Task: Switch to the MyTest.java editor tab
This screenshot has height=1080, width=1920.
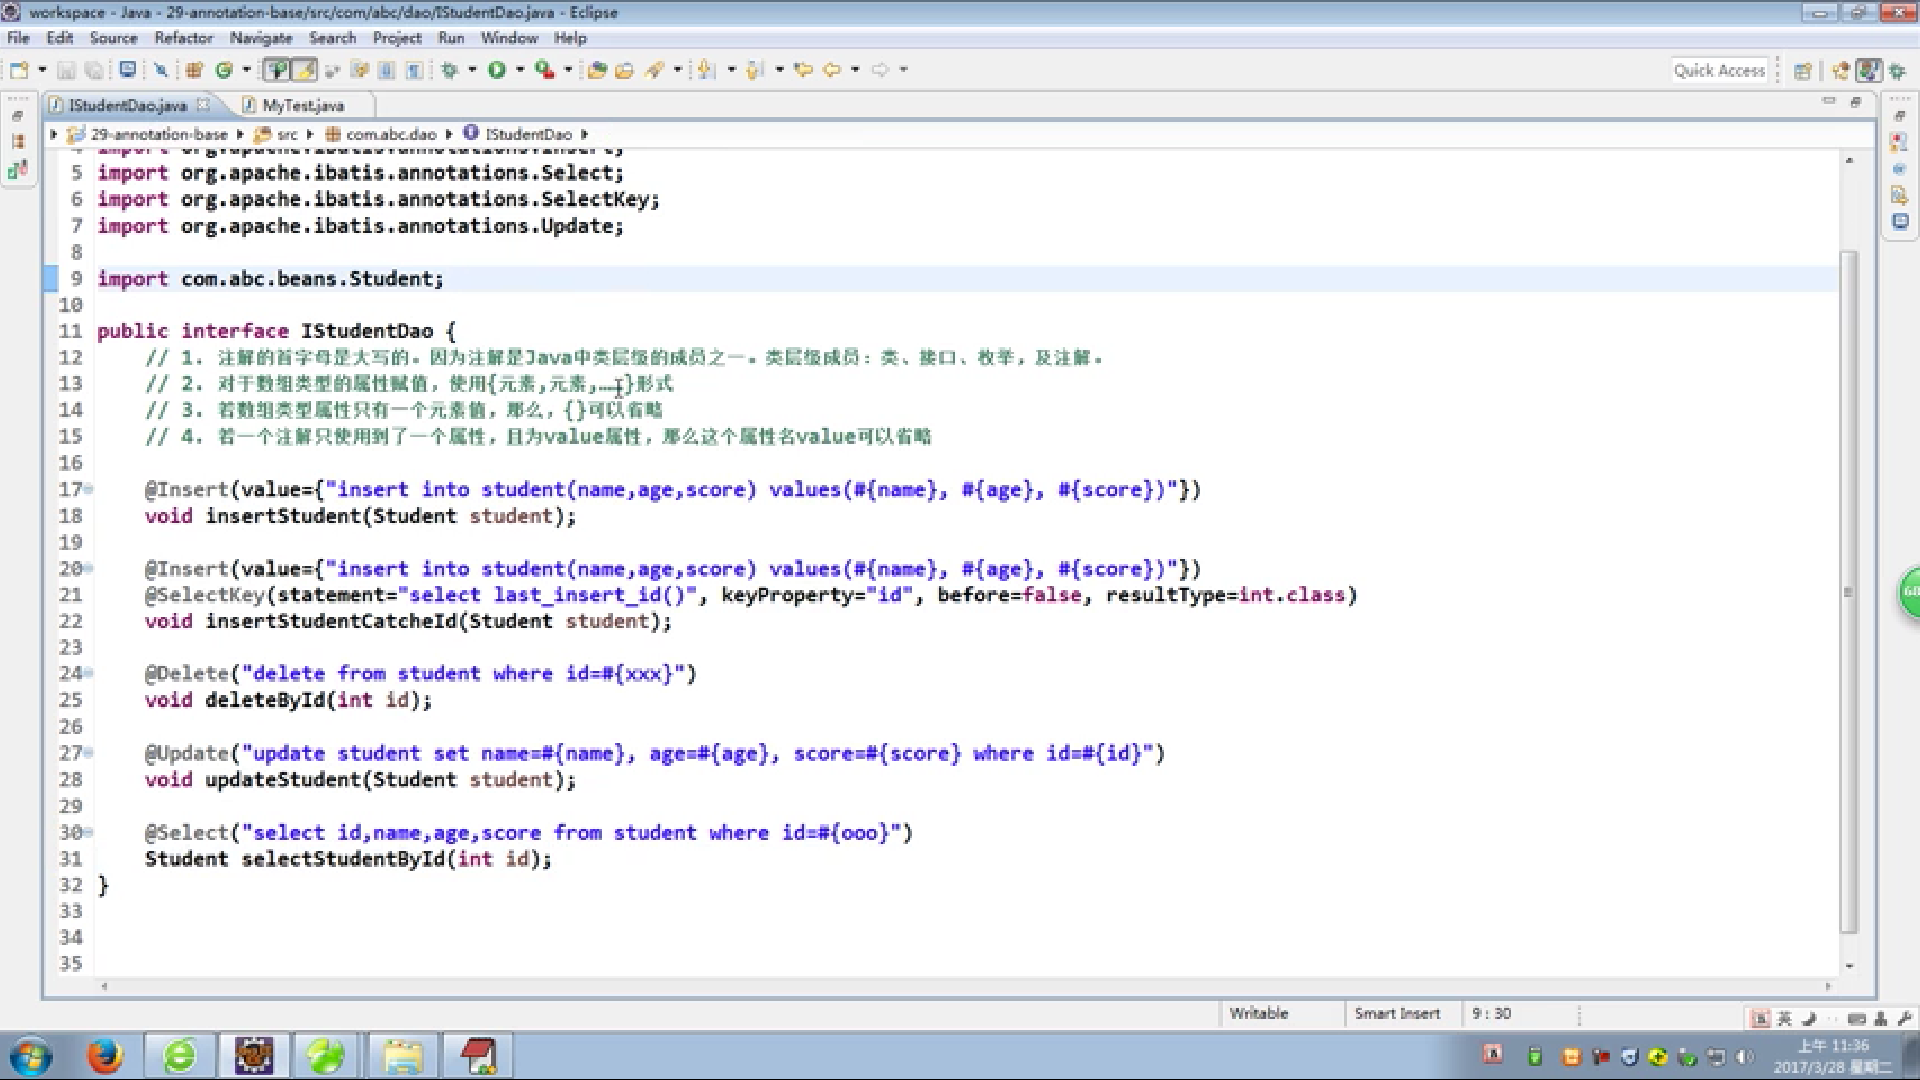Action: click(x=303, y=105)
